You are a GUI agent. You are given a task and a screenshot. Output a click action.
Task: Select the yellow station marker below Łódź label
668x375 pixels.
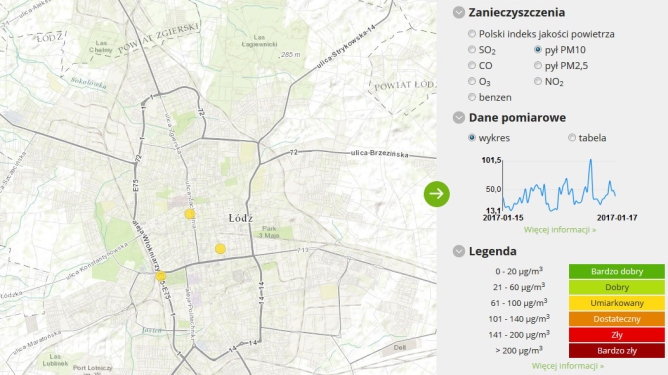pos(220,248)
